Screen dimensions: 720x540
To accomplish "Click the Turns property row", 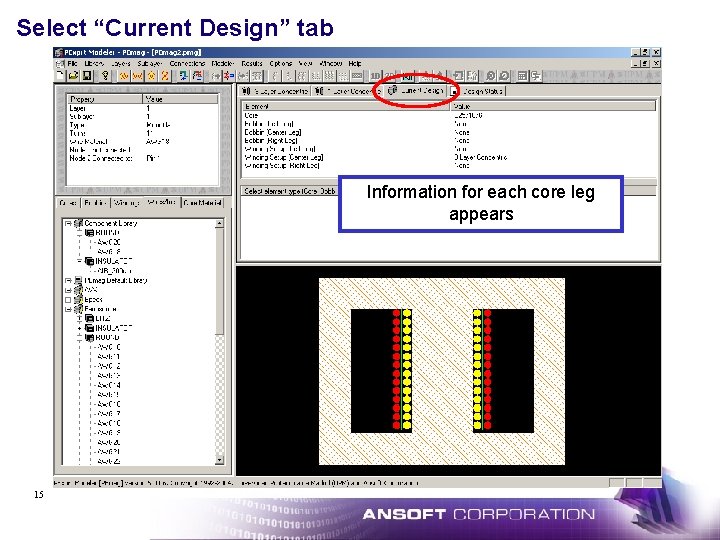I will 142,133.
